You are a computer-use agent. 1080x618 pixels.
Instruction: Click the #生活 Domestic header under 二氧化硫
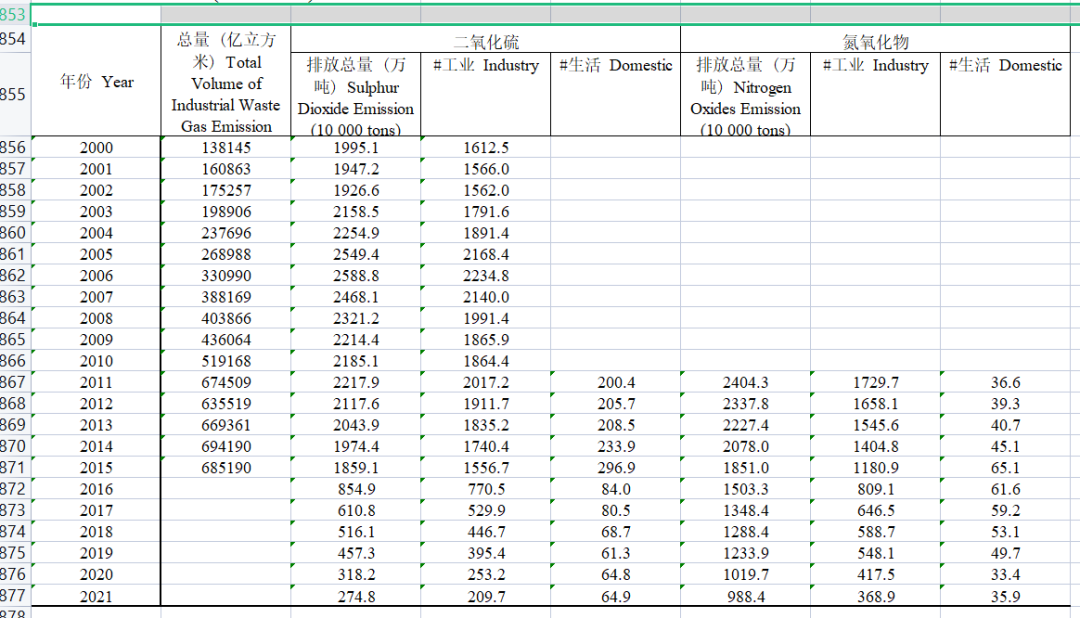[x=616, y=95]
